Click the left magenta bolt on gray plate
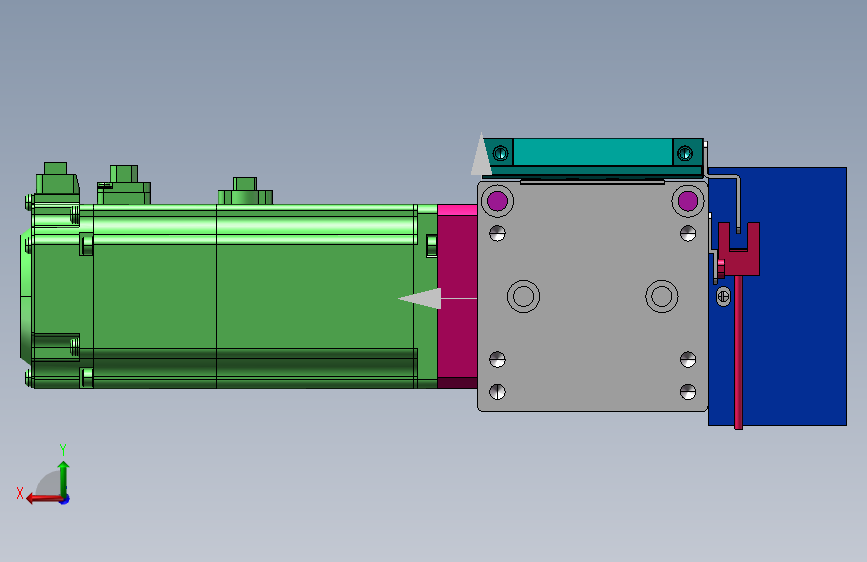This screenshot has width=867, height=562. 498,201
